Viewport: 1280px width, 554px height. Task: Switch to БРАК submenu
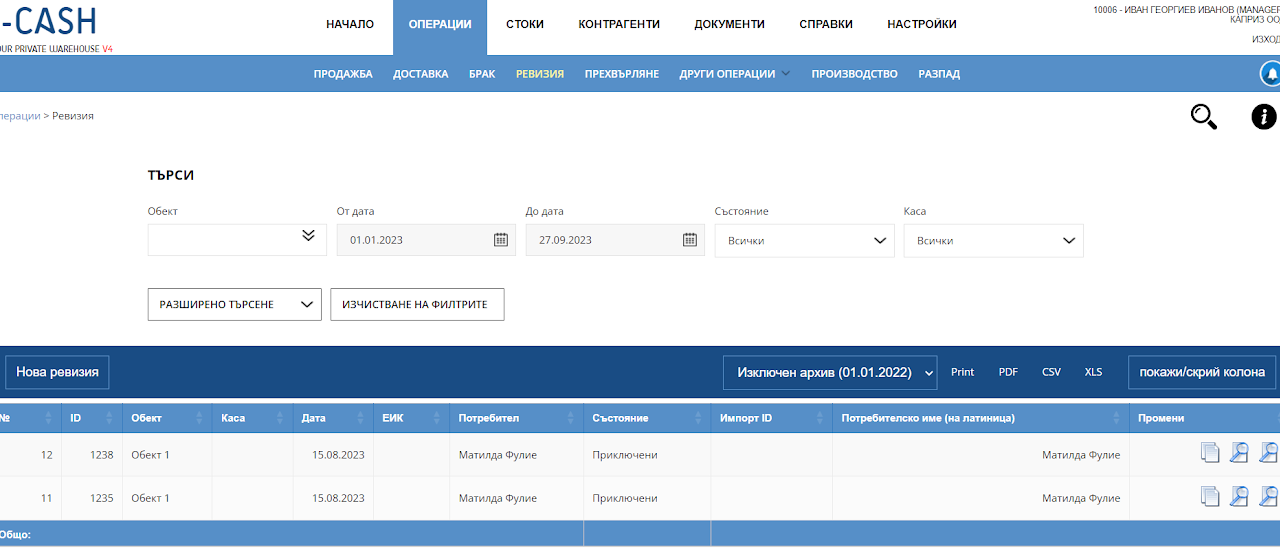482,74
